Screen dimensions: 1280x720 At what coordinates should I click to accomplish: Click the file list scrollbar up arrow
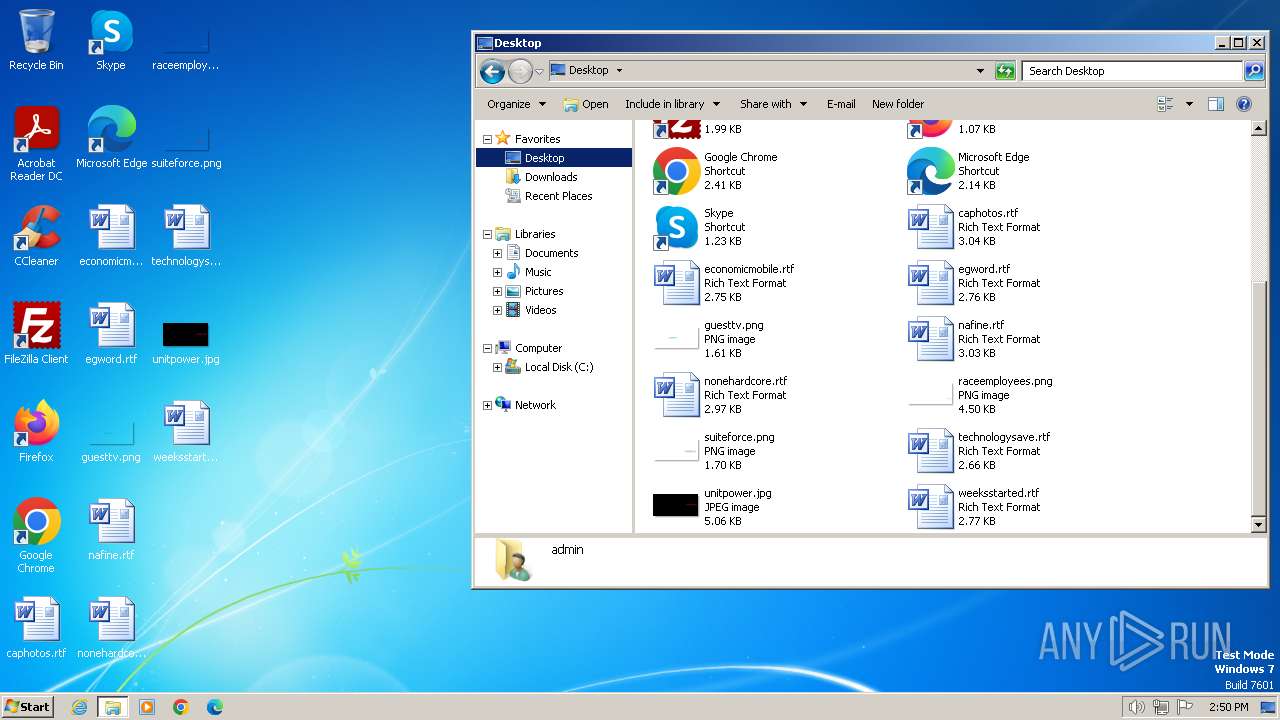tap(1259, 129)
